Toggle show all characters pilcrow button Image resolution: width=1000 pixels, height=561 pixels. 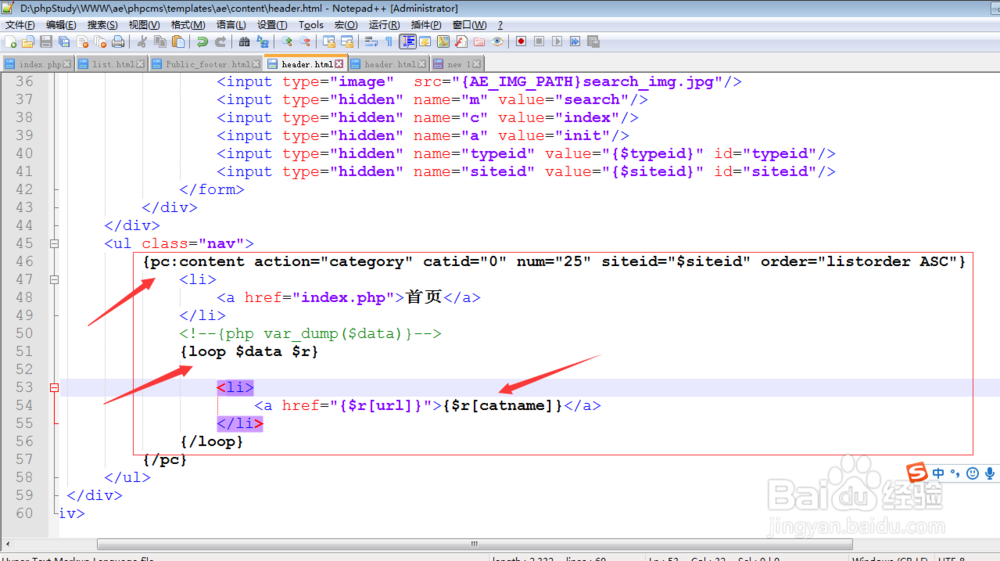click(x=388, y=41)
